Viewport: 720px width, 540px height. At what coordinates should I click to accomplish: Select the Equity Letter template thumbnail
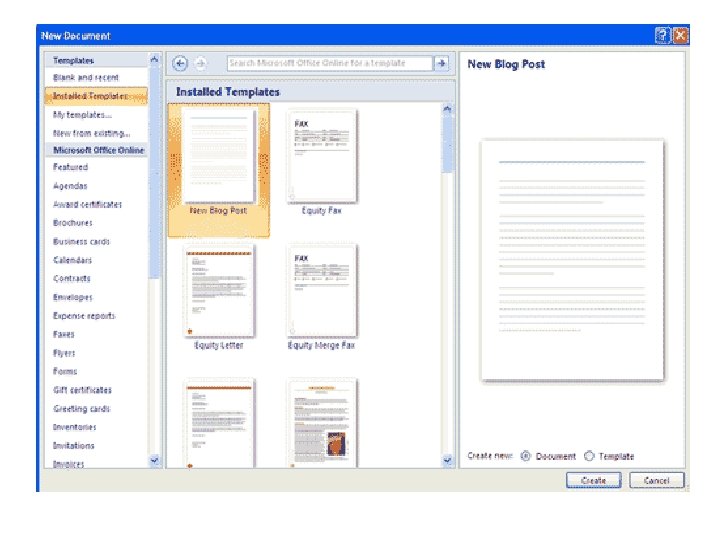[x=219, y=290]
